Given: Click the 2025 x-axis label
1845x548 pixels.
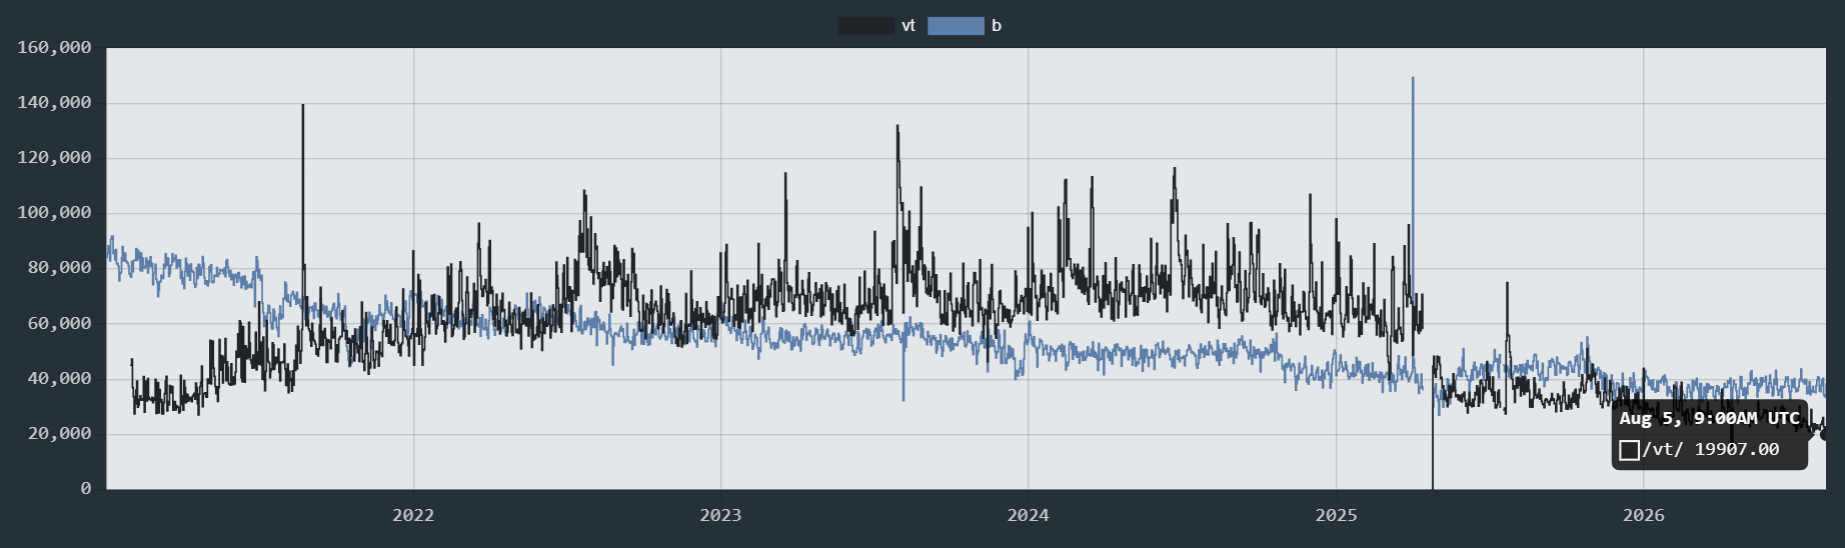Looking at the screenshot, I should tap(1336, 515).
